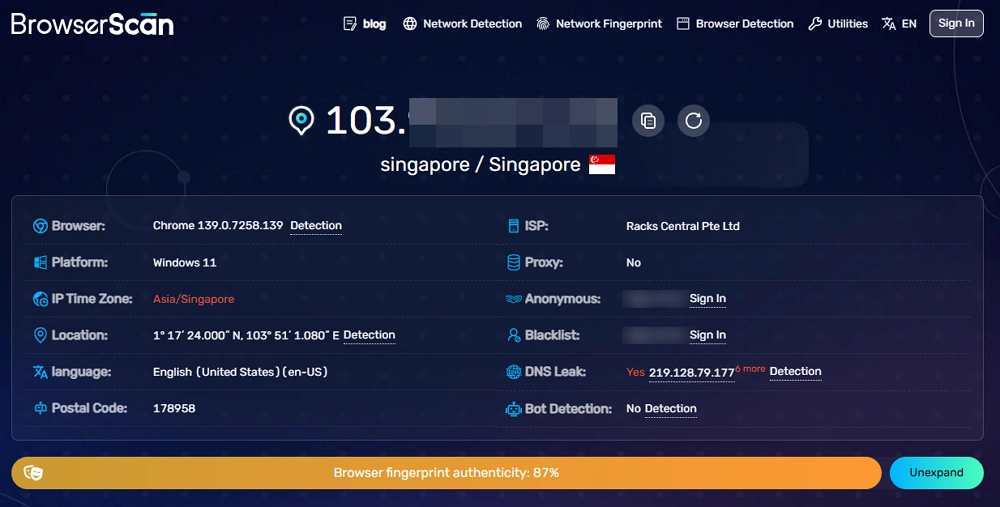Click the theater masks icon on fingerprint bar
The height and width of the screenshot is (507, 1000).
(x=33, y=473)
